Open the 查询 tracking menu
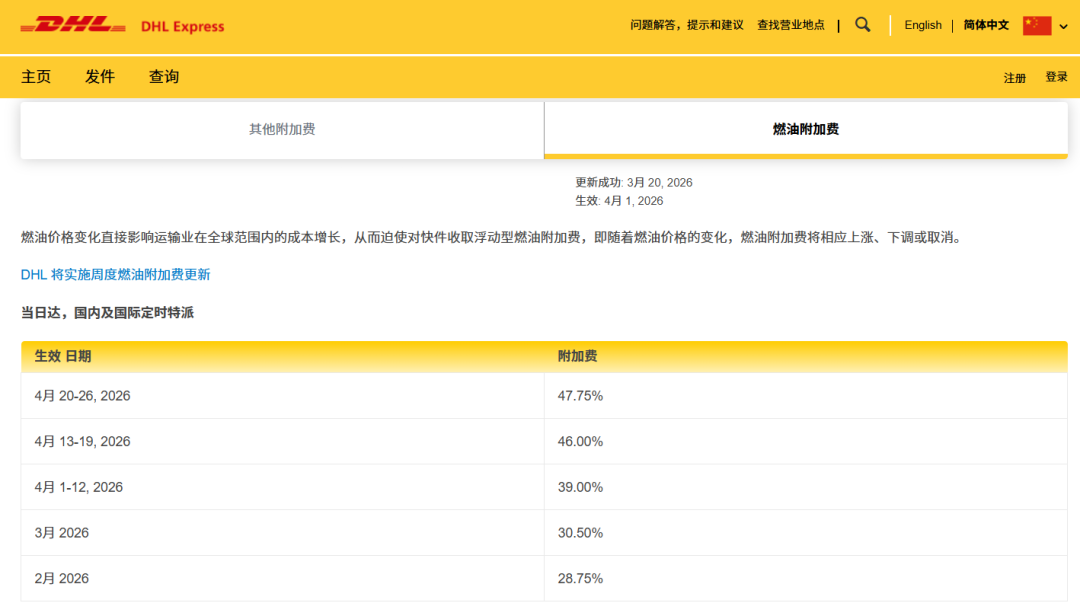The image size is (1080, 603). click(164, 77)
